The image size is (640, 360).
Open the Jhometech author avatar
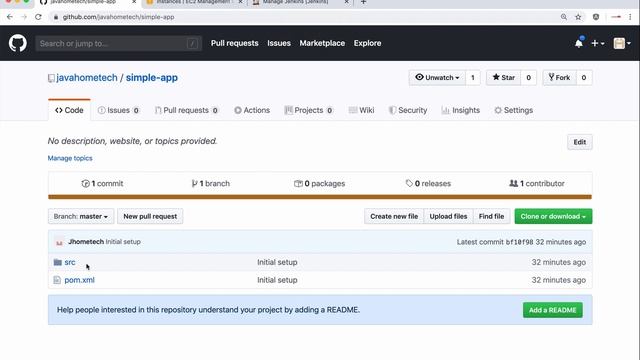pyautogui.click(x=59, y=242)
